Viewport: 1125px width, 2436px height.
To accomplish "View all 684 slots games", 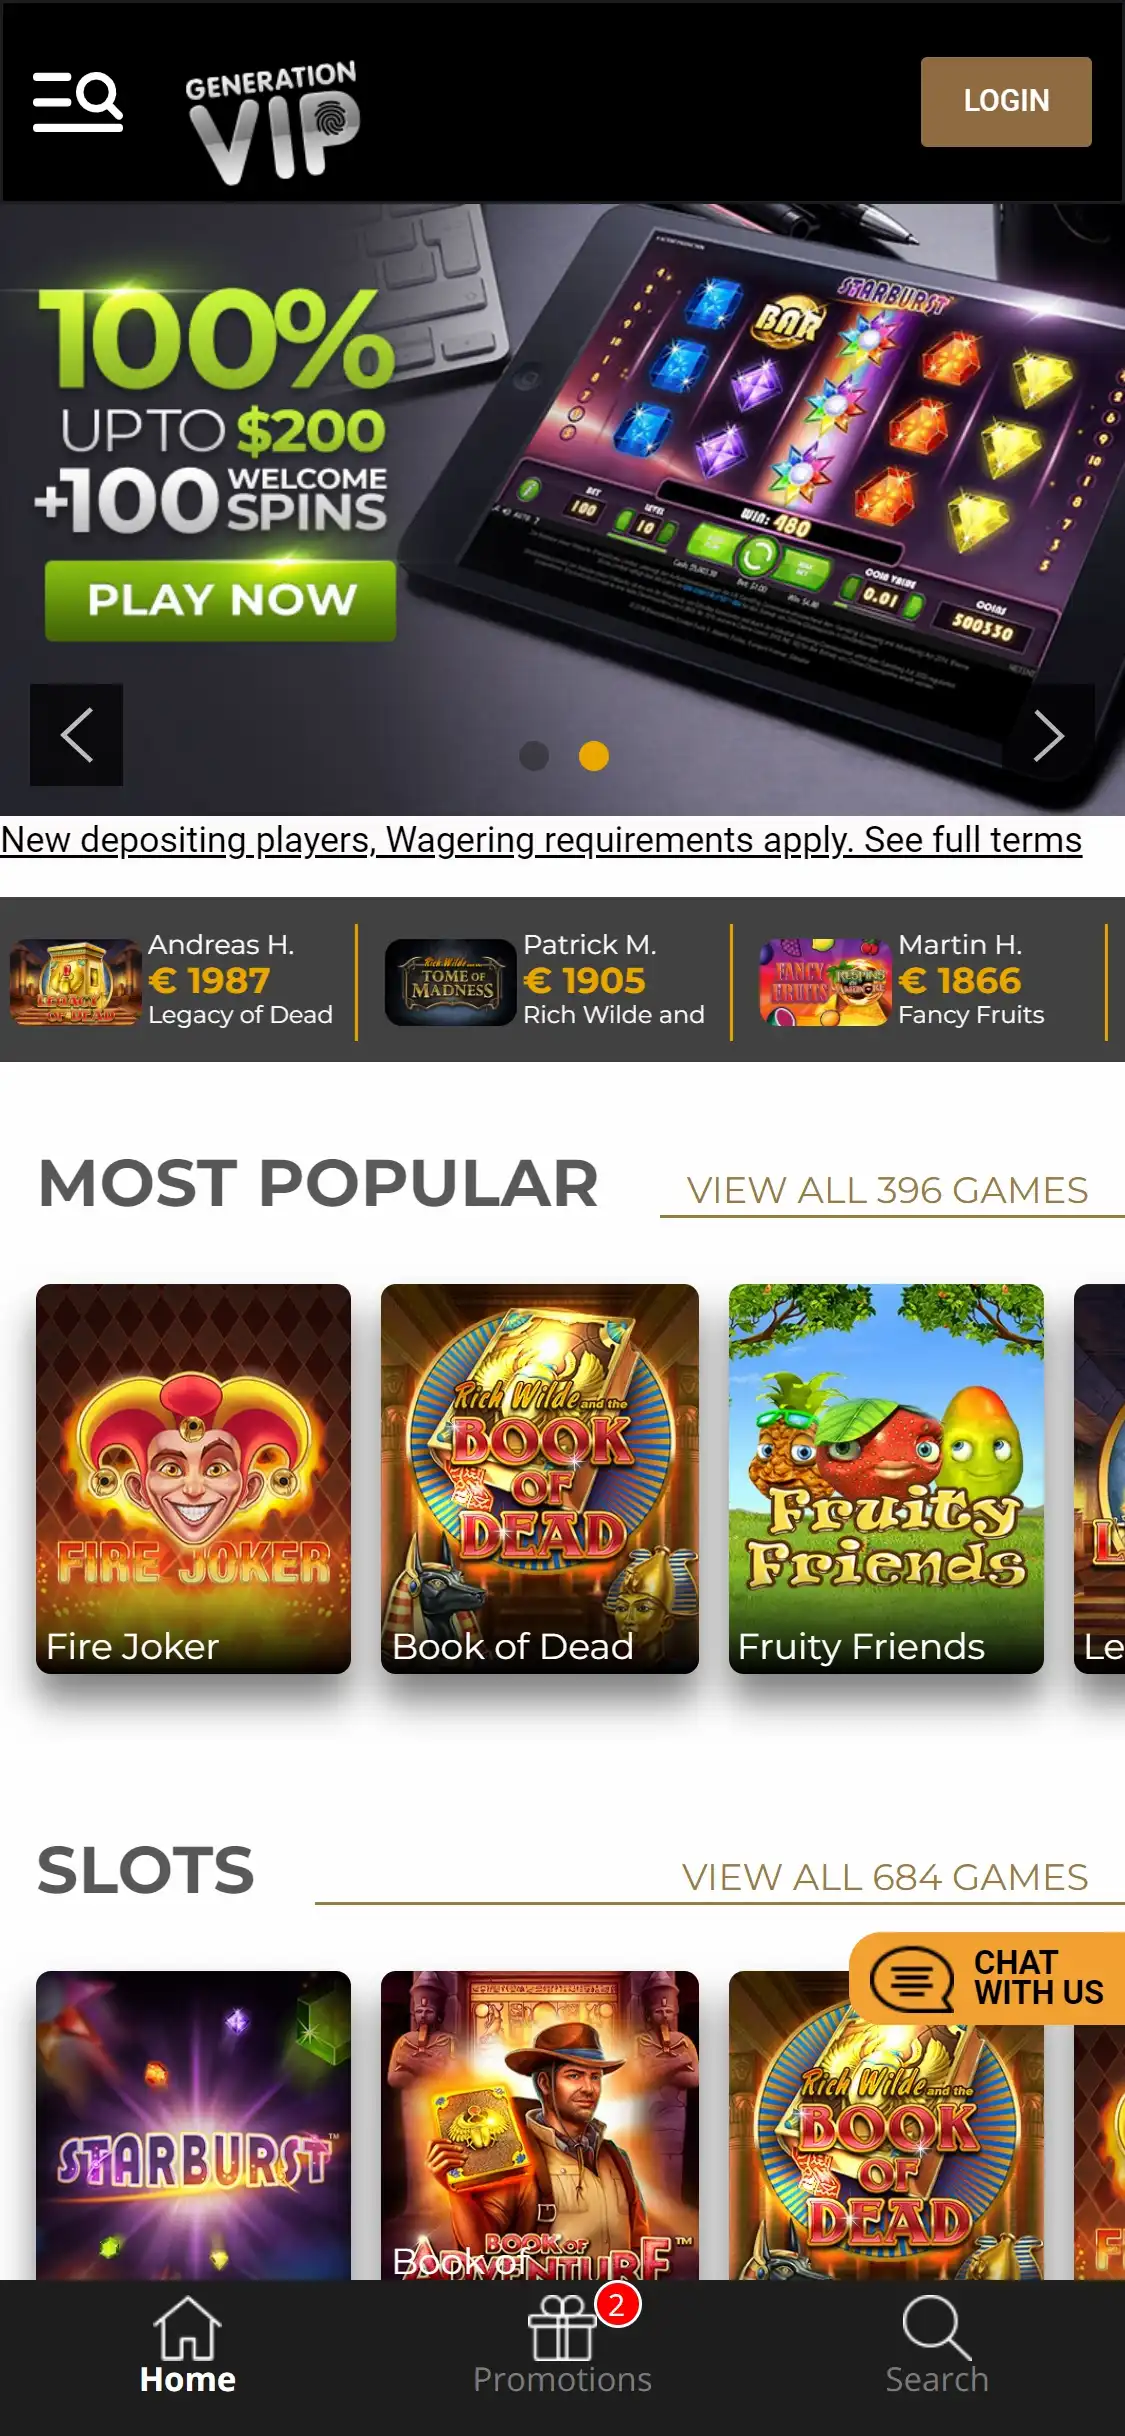I will [885, 1877].
